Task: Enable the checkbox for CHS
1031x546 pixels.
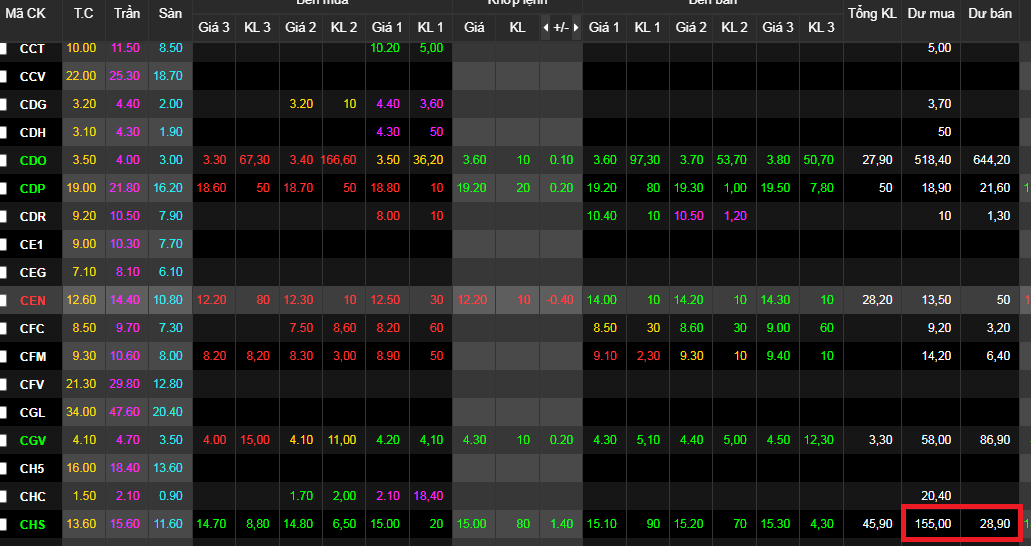Action: pos(4,524)
